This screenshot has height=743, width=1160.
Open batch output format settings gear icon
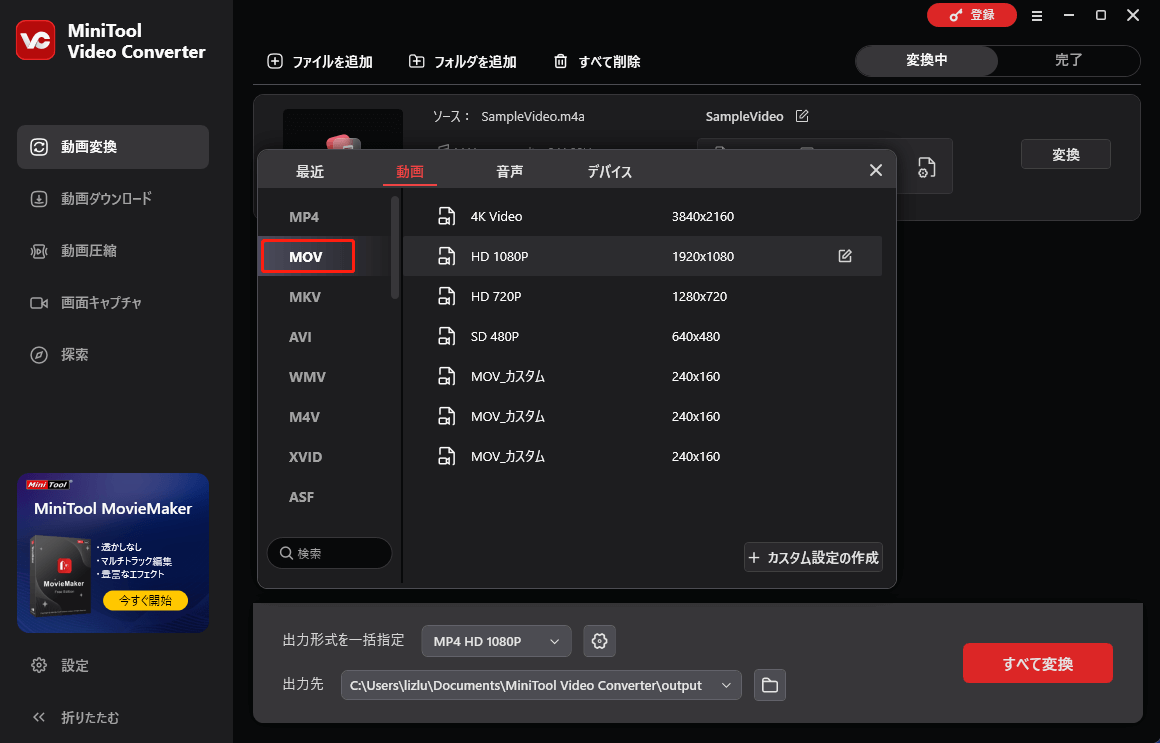point(599,641)
